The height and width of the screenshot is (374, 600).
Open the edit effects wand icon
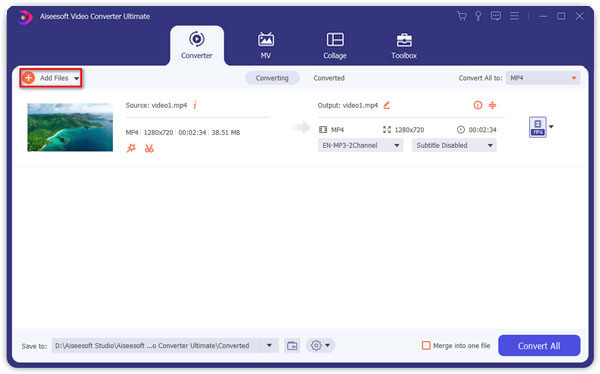pyautogui.click(x=131, y=148)
